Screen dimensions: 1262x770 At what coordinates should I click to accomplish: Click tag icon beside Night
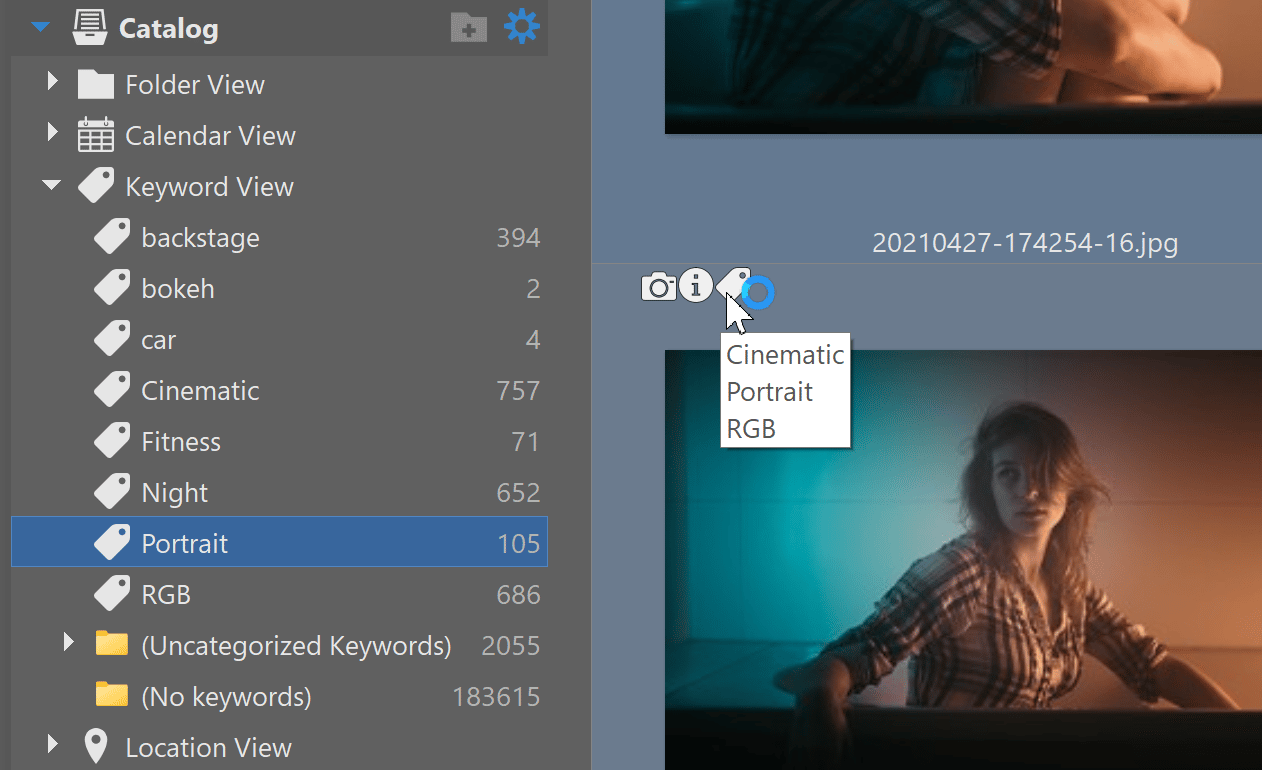(x=112, y=491)
